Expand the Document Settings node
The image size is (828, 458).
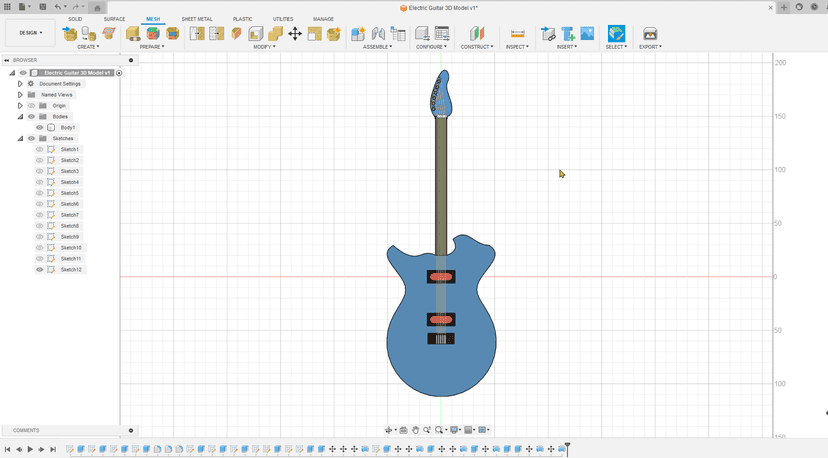tap(20, 84)
